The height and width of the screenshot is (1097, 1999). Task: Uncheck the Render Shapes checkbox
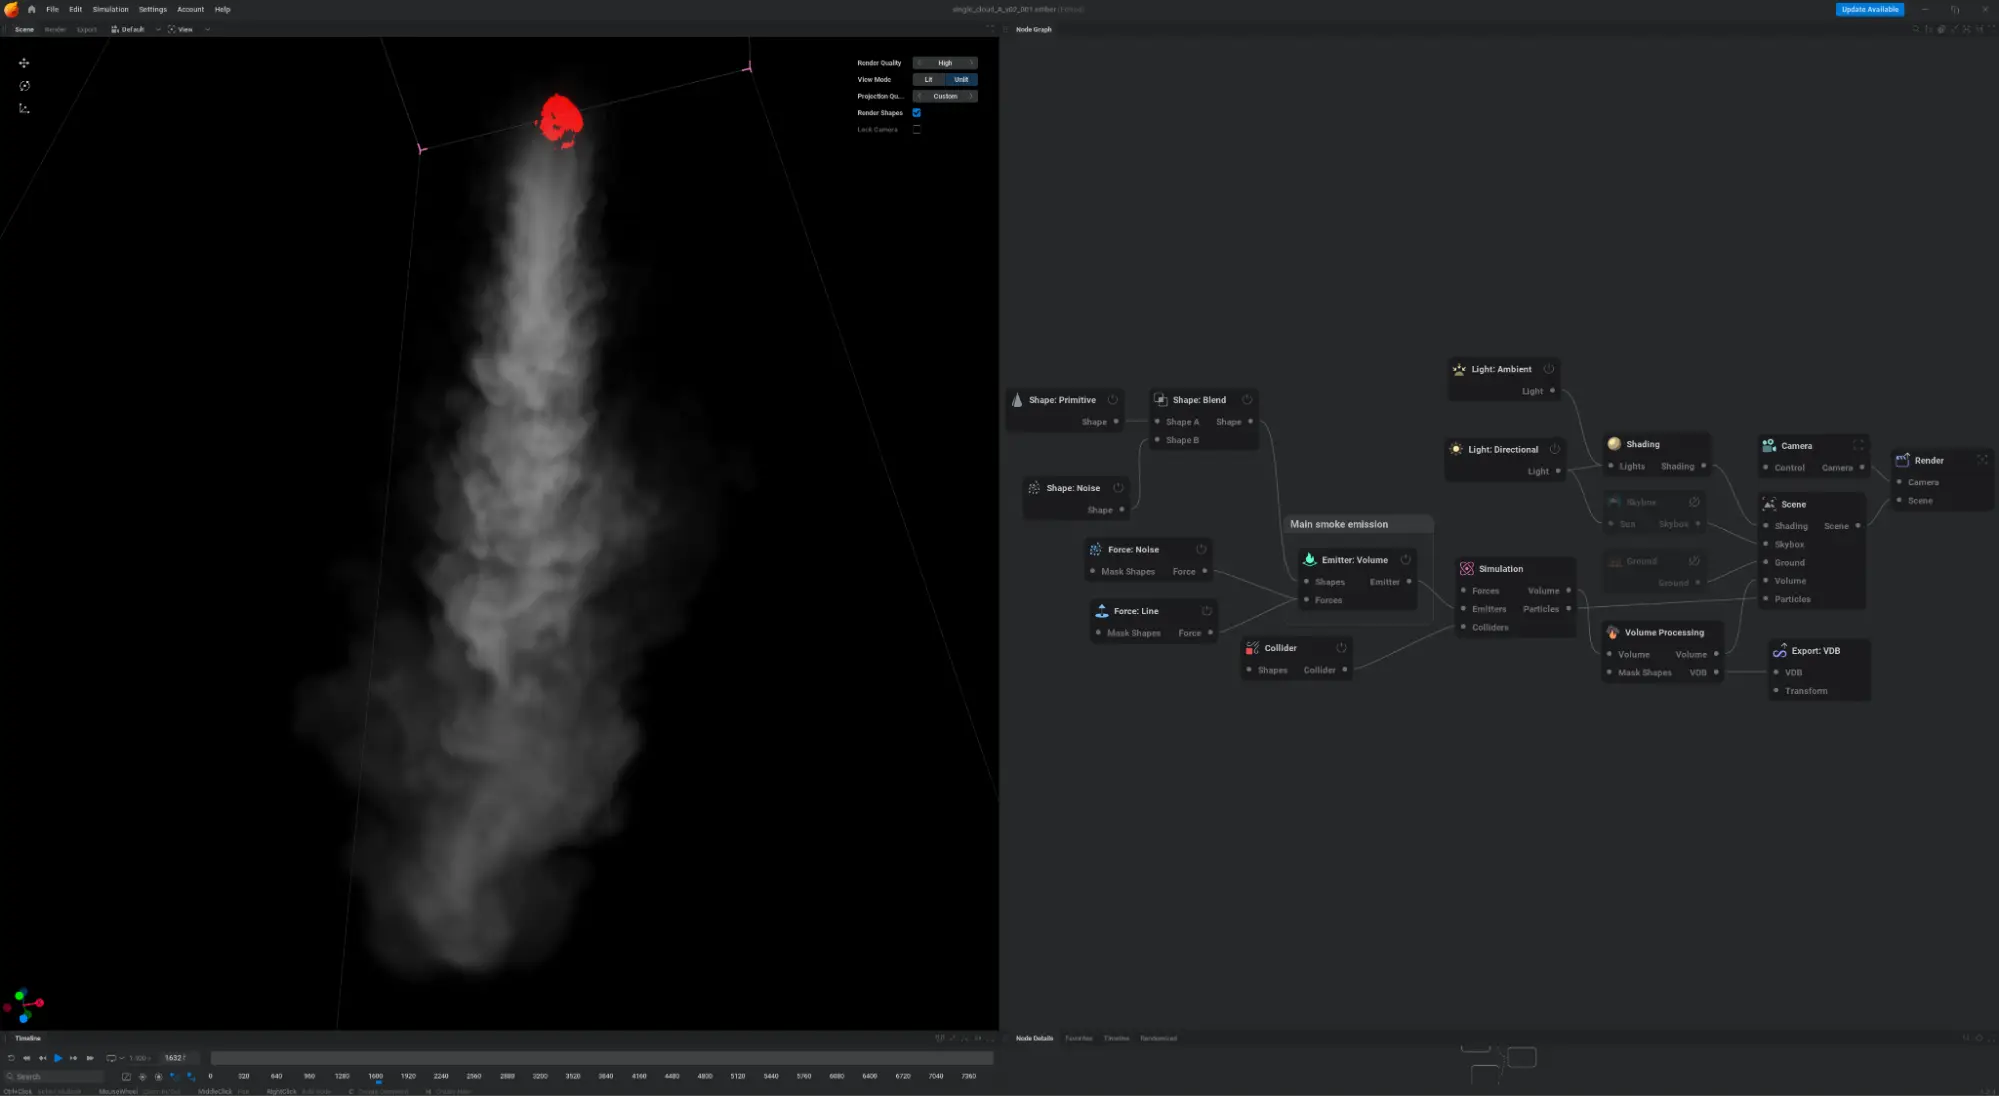[x=916, y=113]
